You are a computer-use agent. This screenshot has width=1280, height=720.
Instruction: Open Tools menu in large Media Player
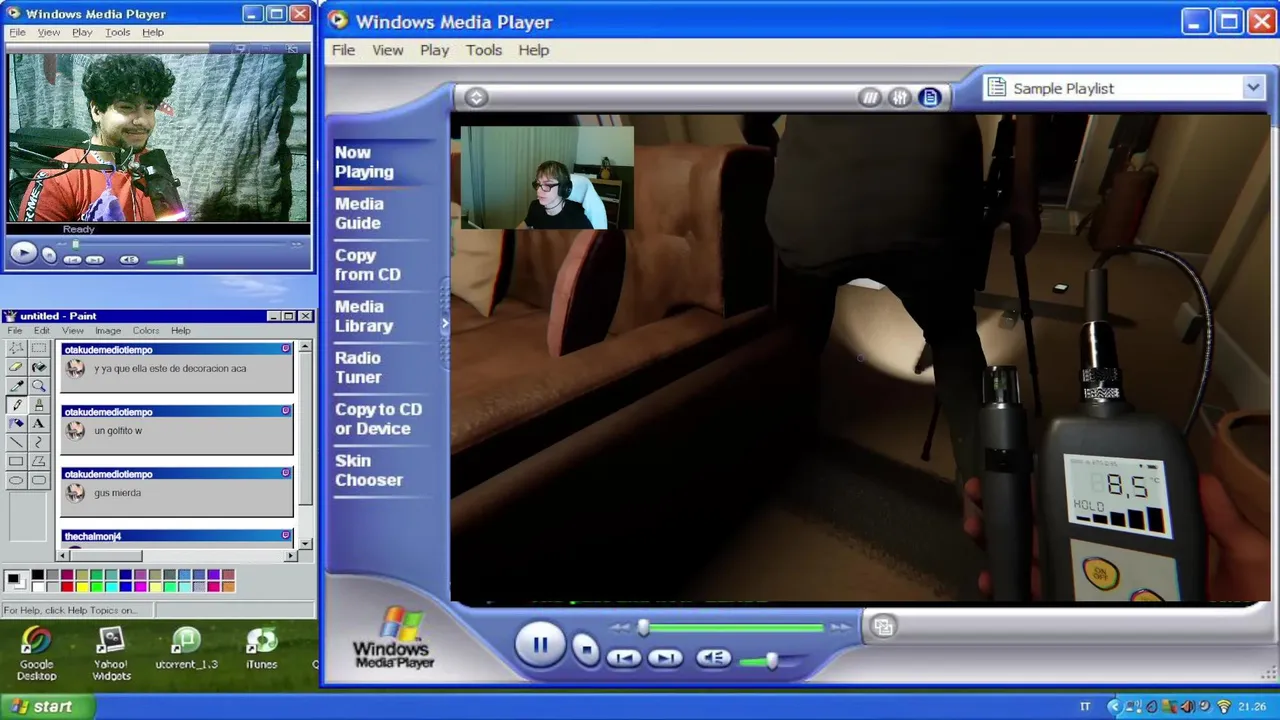[x=484, y=50]
